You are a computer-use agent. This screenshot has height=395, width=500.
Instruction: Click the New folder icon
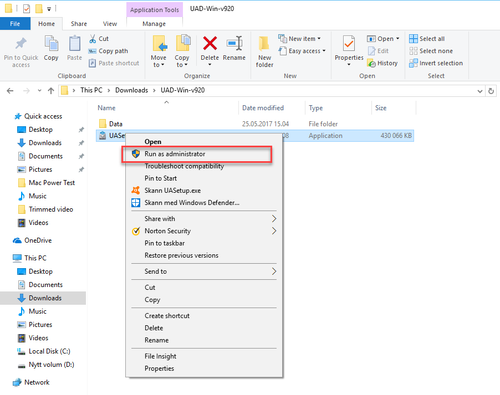pos(264,44)
